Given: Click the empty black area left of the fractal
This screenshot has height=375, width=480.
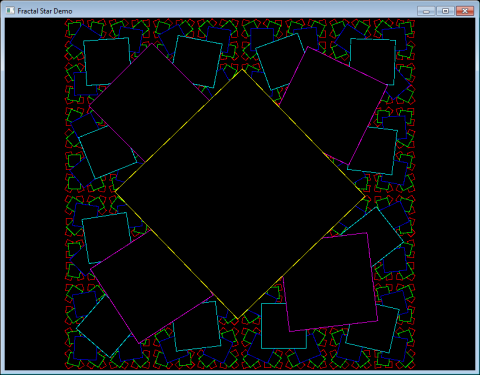Looking at the screenshot, I should tap(35, 194).
